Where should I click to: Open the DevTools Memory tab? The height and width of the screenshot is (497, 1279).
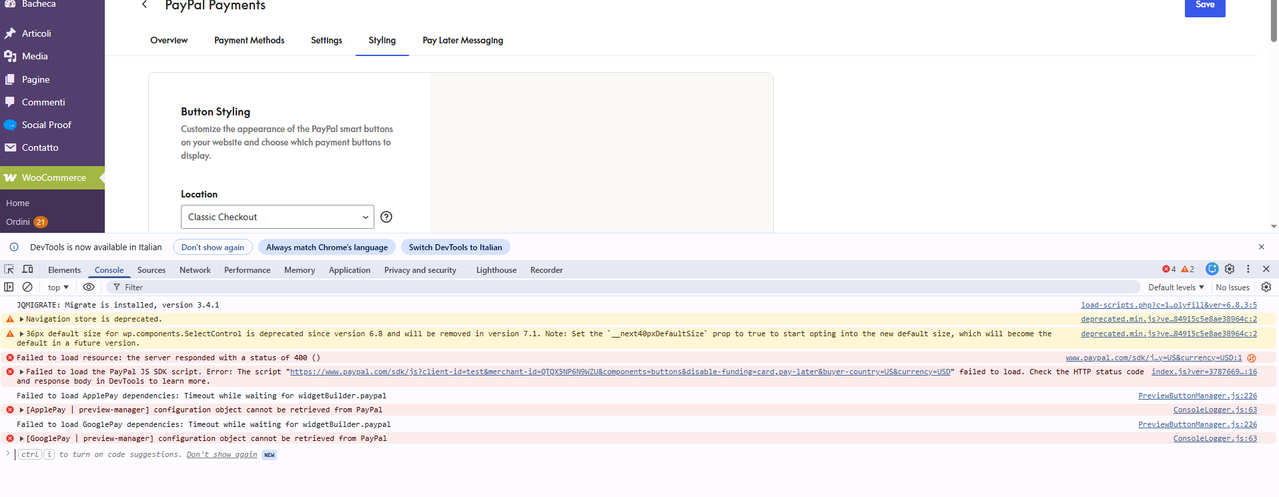(x=299, y=270)
